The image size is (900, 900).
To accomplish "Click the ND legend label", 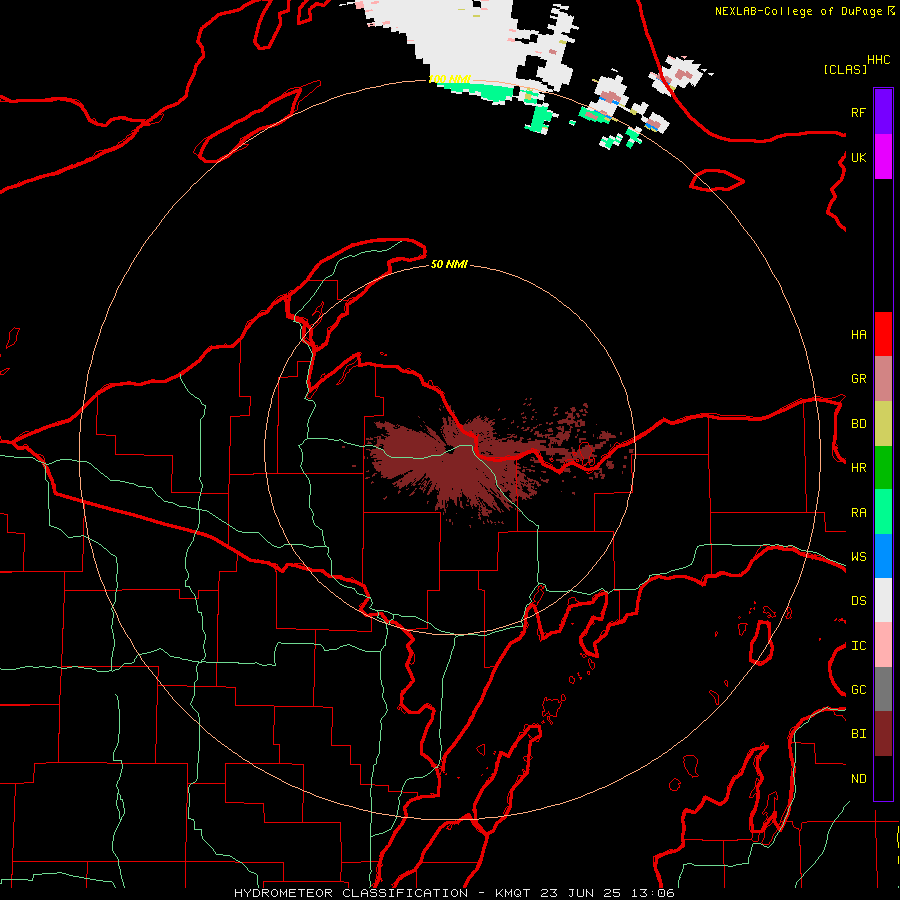I will pos(858,779).
